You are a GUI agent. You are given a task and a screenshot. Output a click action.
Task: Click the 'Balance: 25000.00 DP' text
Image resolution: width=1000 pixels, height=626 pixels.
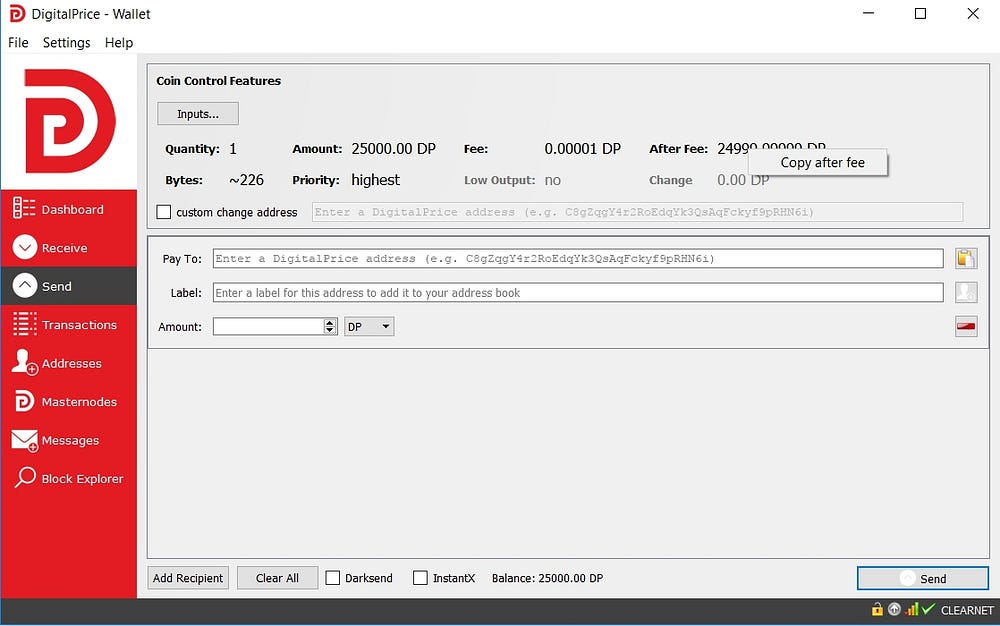tap(547, 578)
